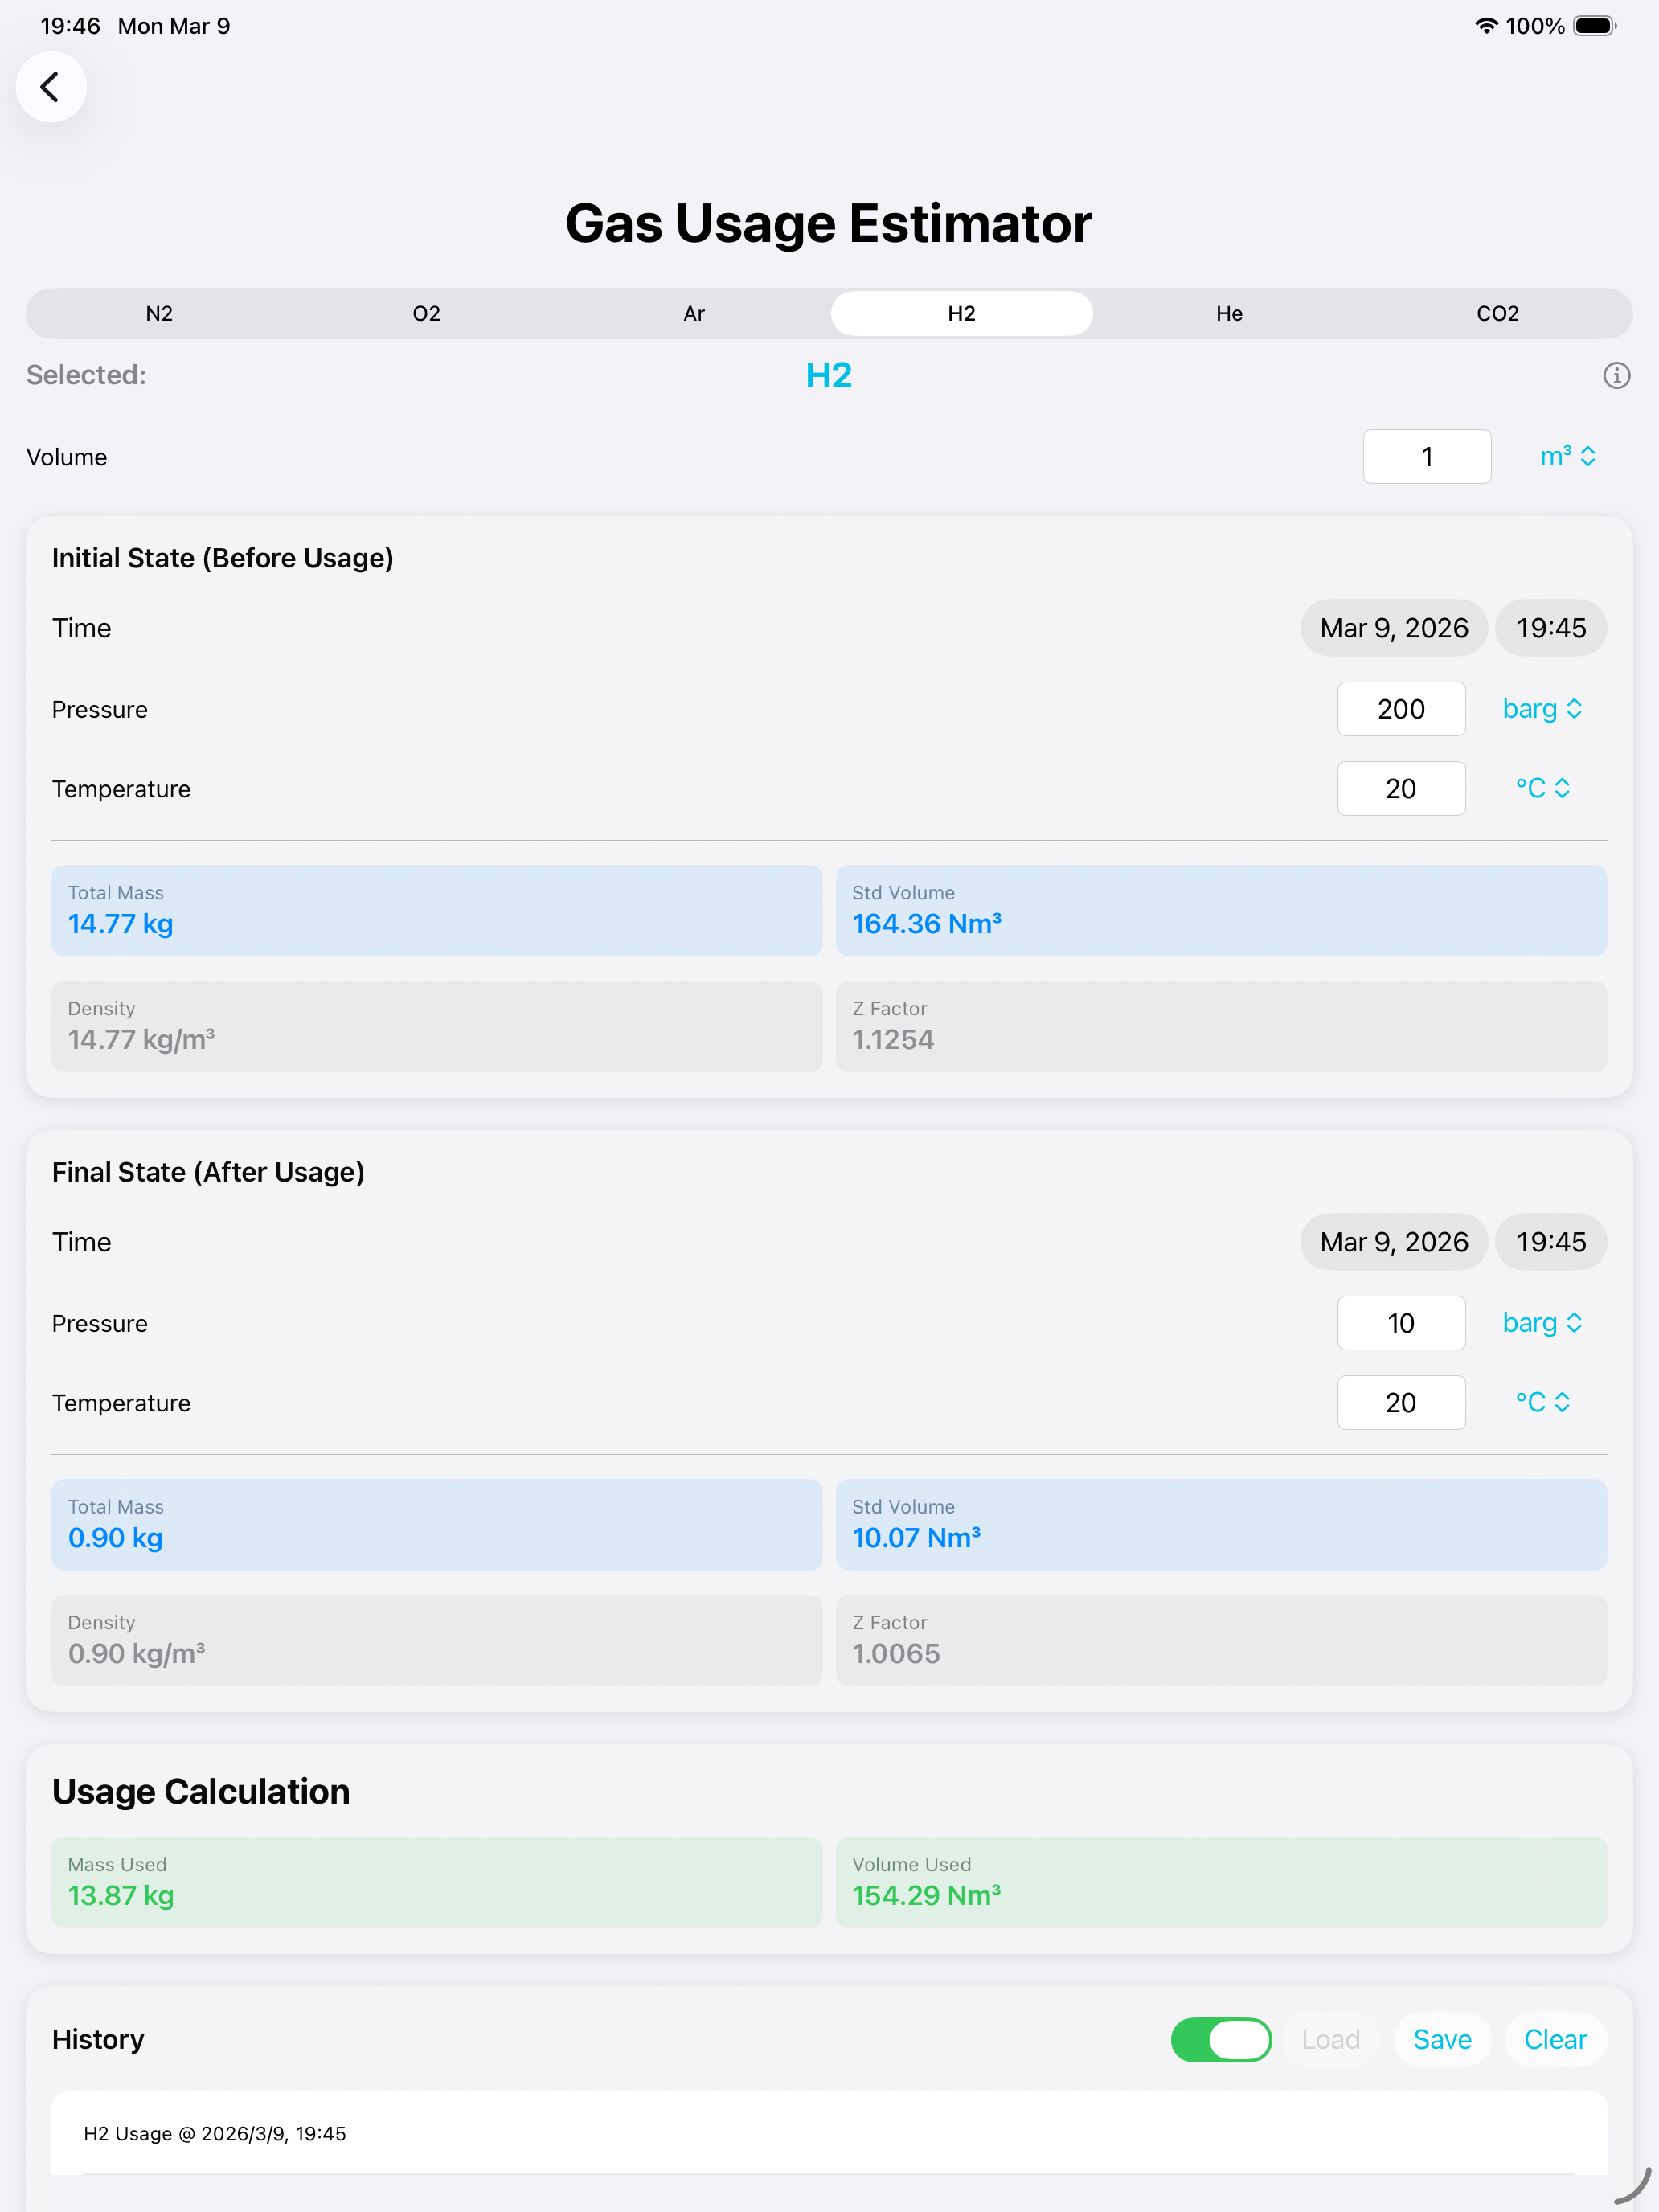This screenshot has width=1659, height=2212.
Task: Tap the back arrow button
Action: tap(50, 87)
